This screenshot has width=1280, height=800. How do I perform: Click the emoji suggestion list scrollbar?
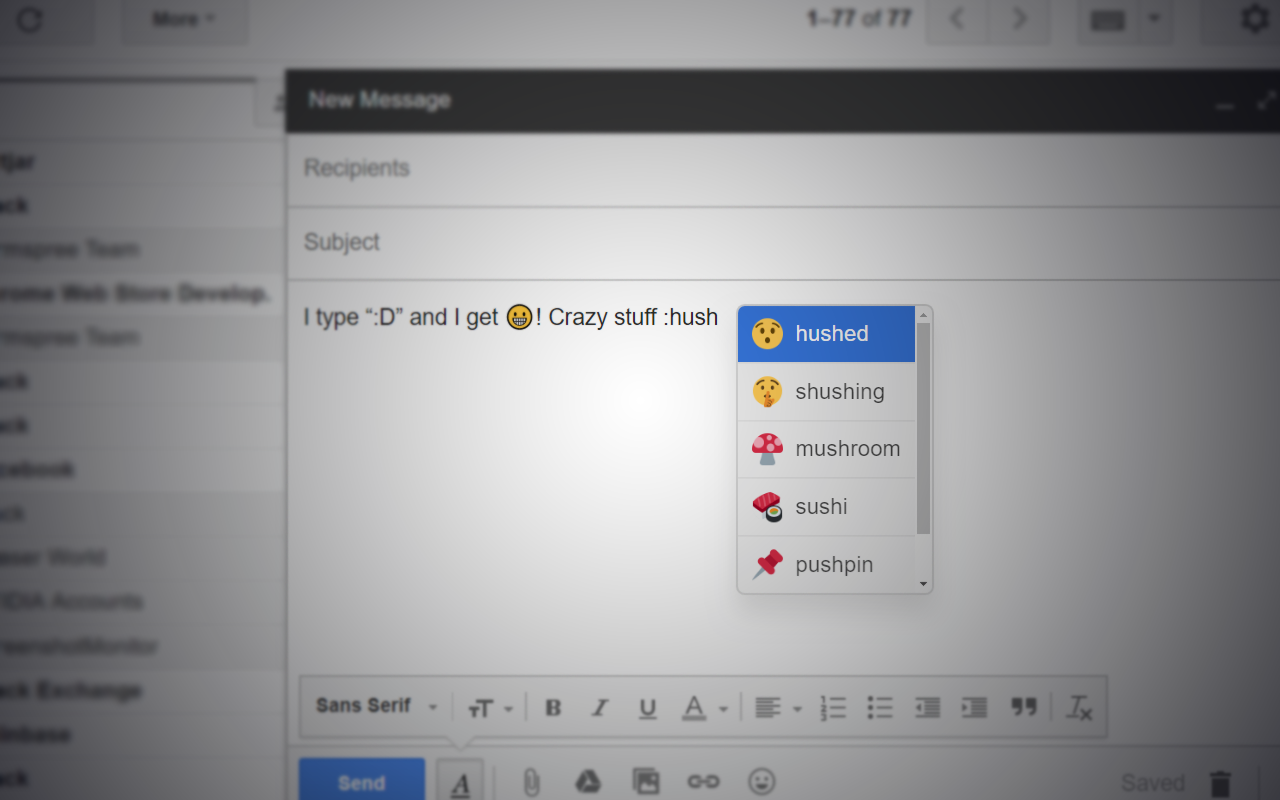click(923, 428)
